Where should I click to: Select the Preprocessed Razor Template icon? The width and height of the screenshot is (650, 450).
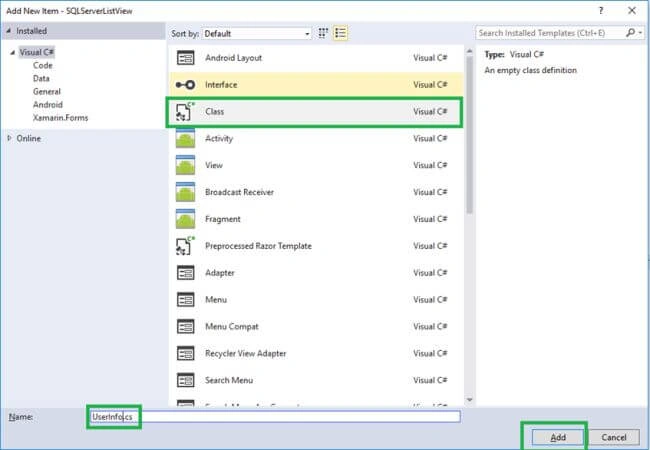pyautogui.click(x=185, y=246)
